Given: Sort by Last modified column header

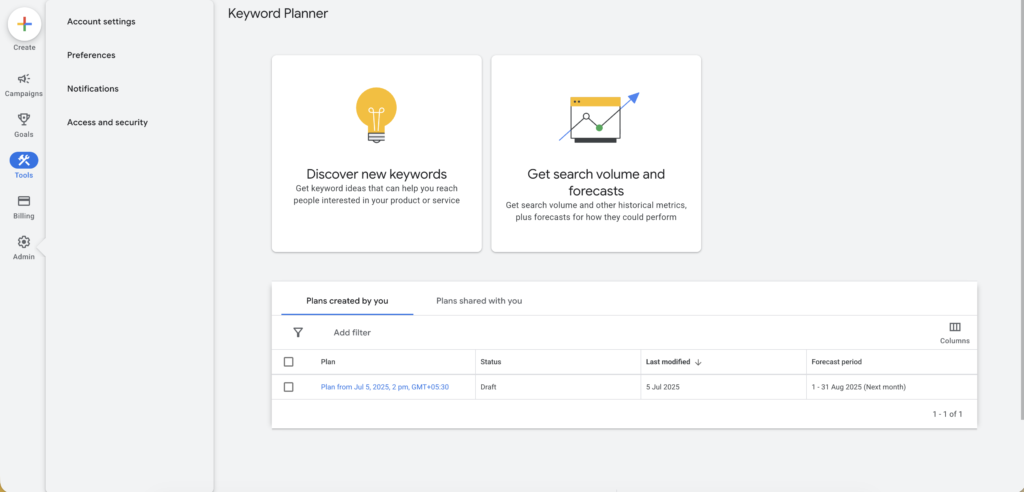Looking at the screenshot, I should [668, 362].
